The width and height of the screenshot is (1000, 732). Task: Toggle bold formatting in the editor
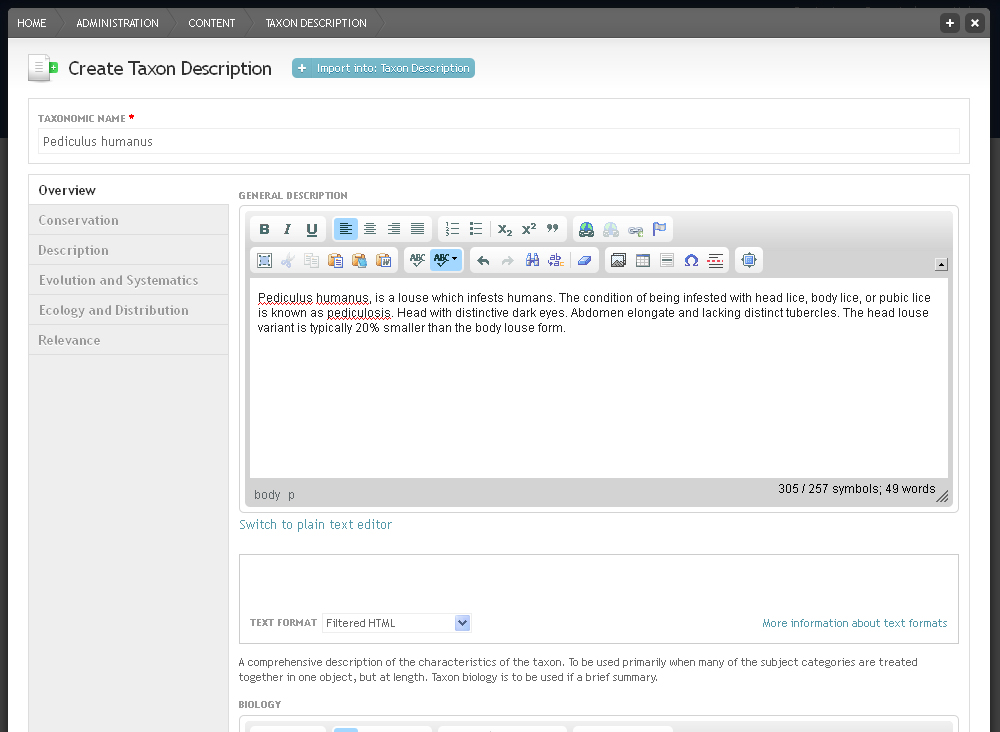264,229
